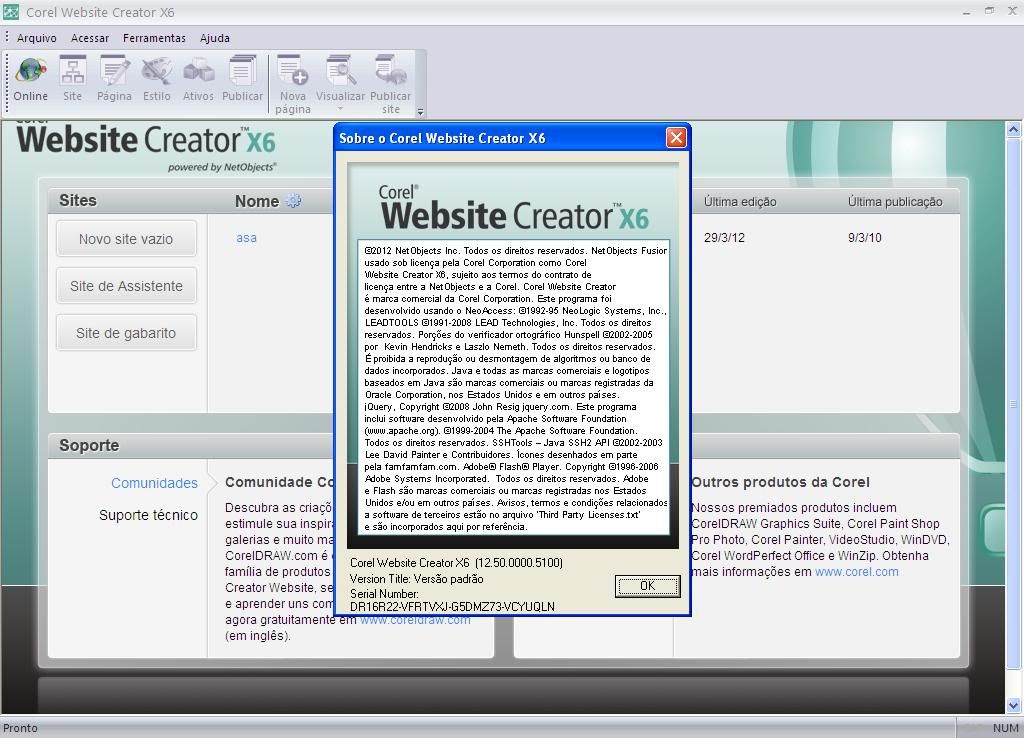Open the Ajuda menu
1024x738 pixels.
pos(215,38)
